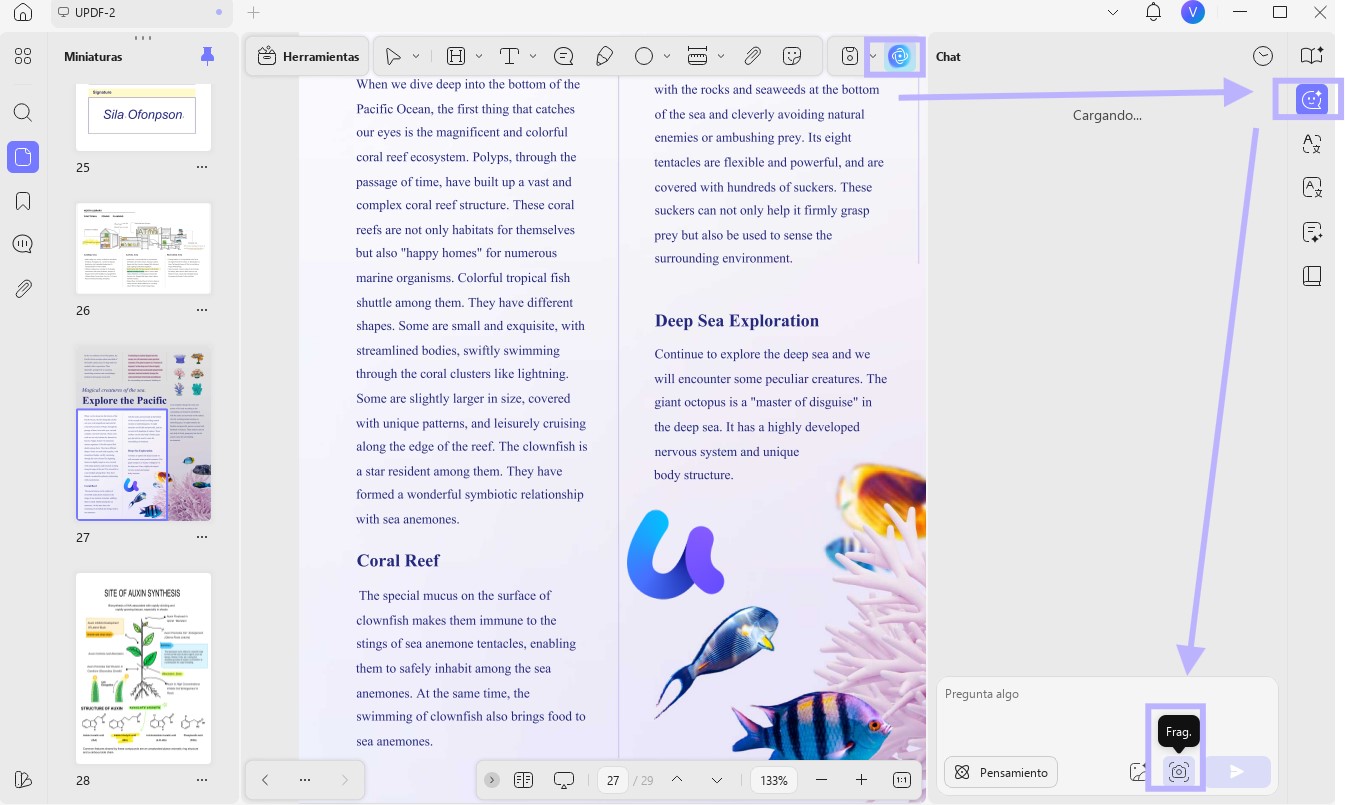Viewport: 1345px width, 805px height.
Task: Open the search panel in left sidebar
Action: pyautogui.click(x=23, y=112)
